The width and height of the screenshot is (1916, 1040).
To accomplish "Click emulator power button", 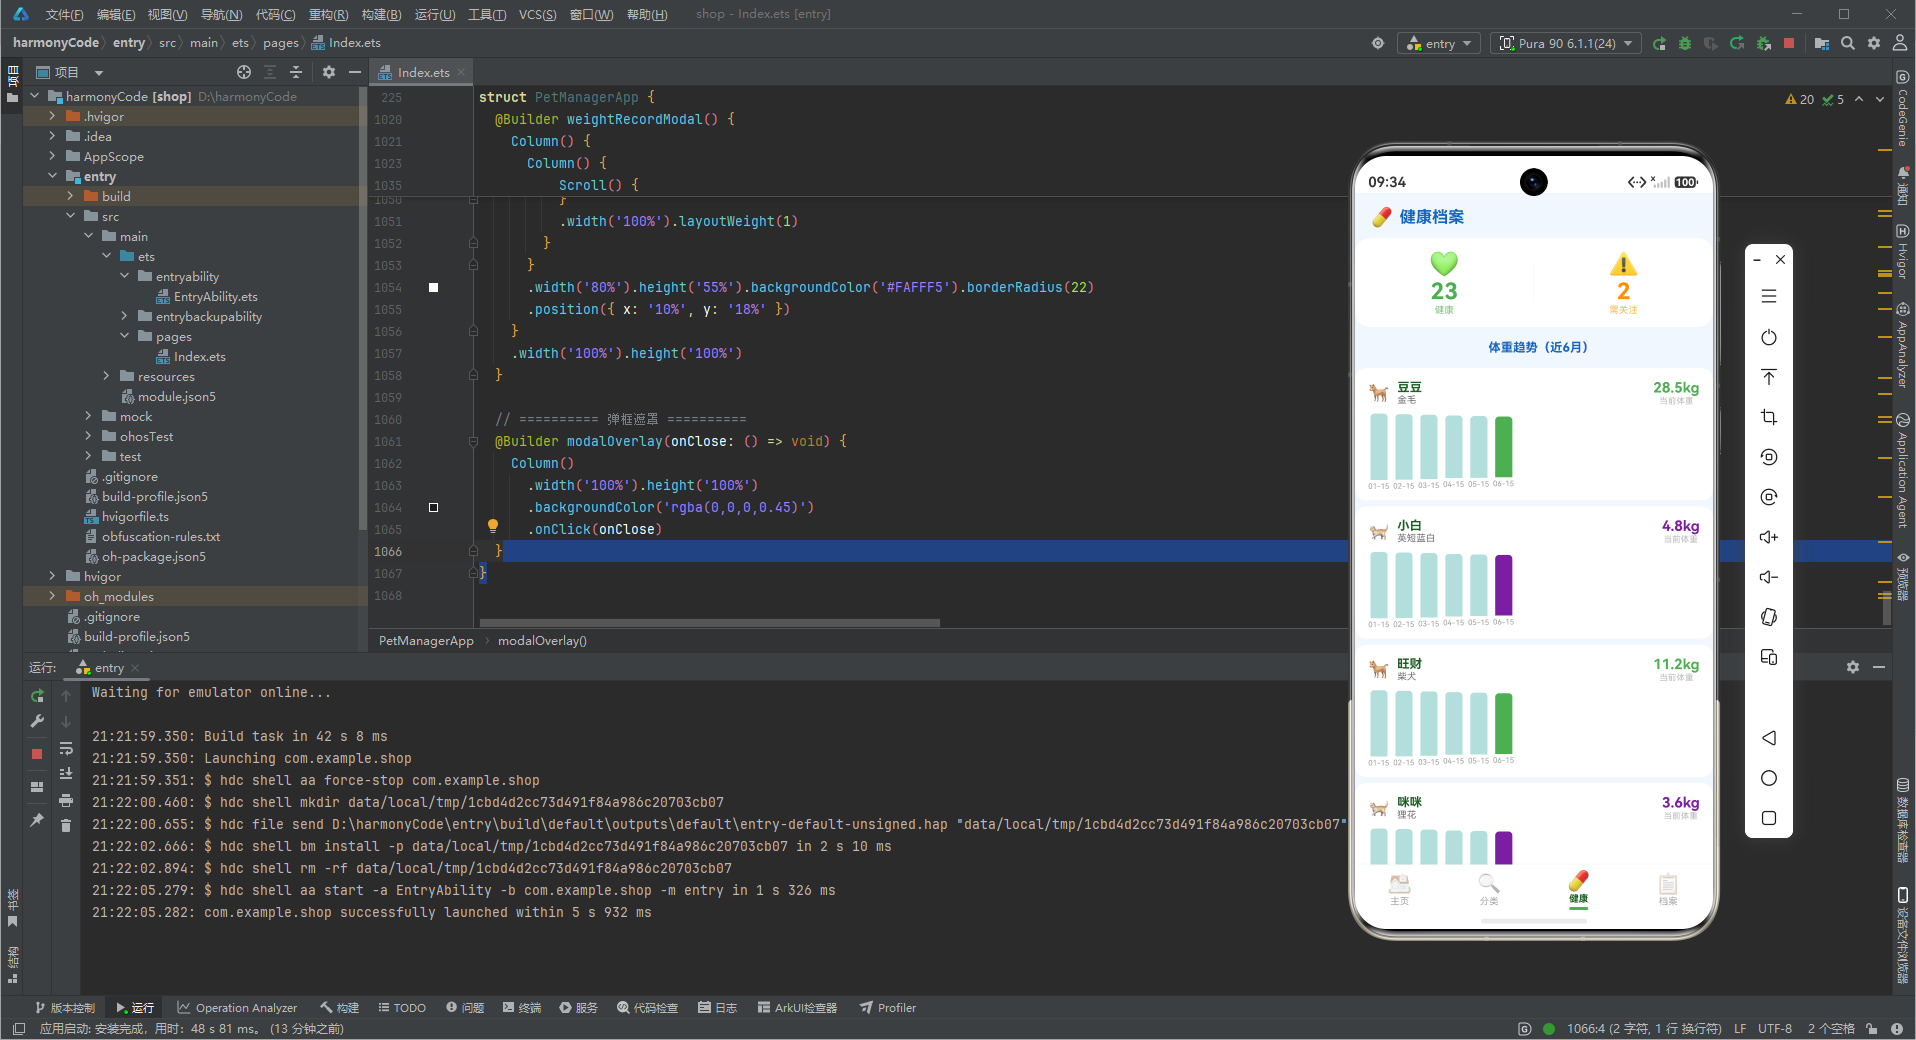I will tap(1769, 337).
